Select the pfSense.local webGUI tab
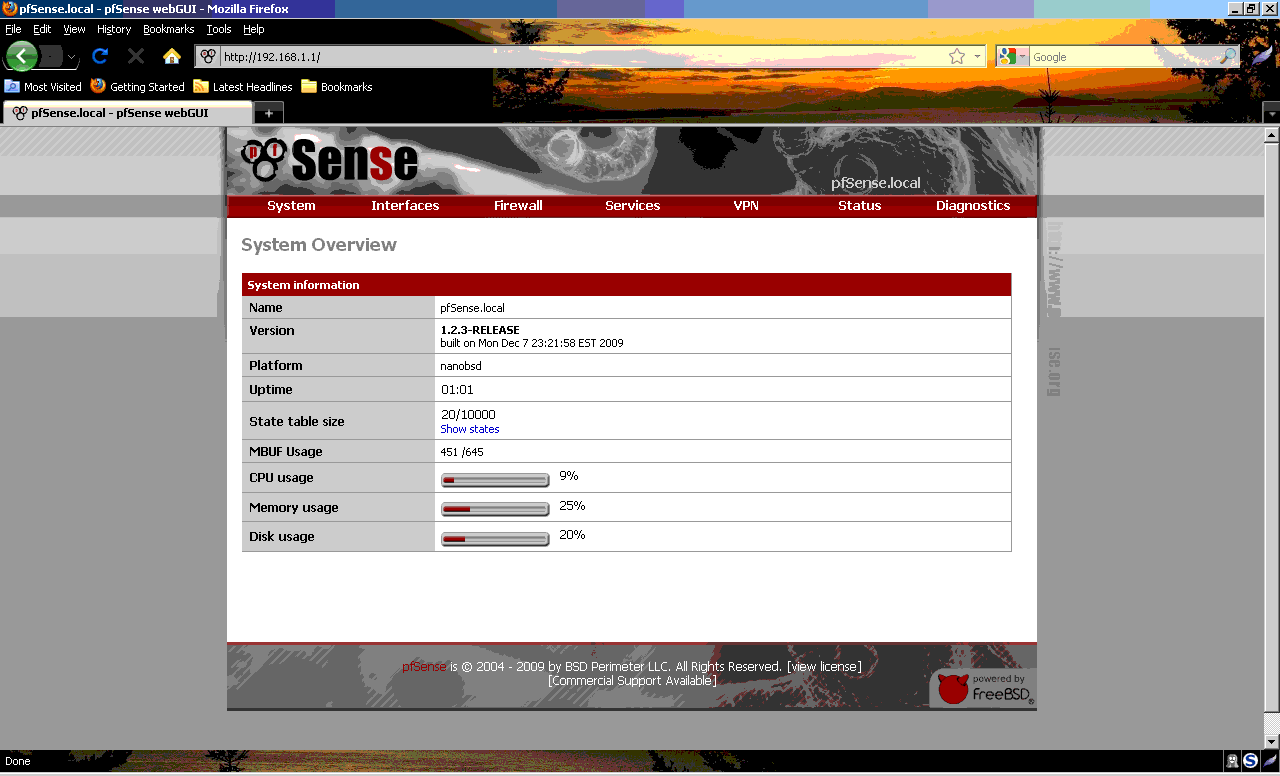This screenshot has width=1280, height=776. coord(127,113)
